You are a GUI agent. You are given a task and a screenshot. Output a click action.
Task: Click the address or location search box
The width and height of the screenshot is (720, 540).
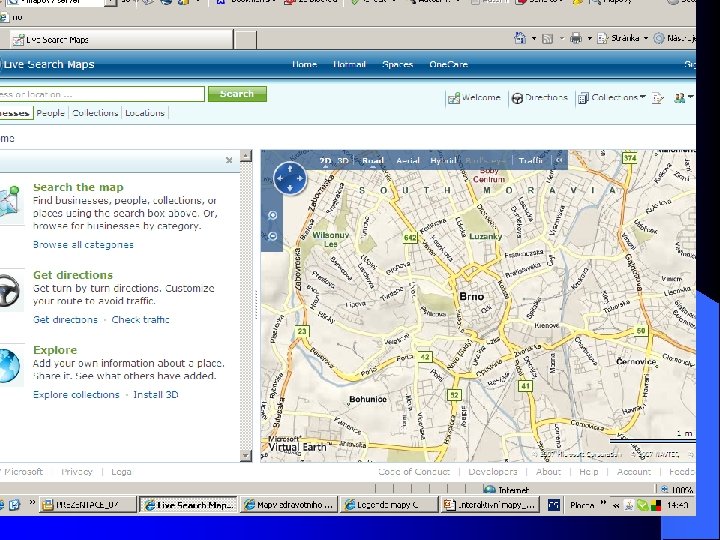click(x=101, y=94)
